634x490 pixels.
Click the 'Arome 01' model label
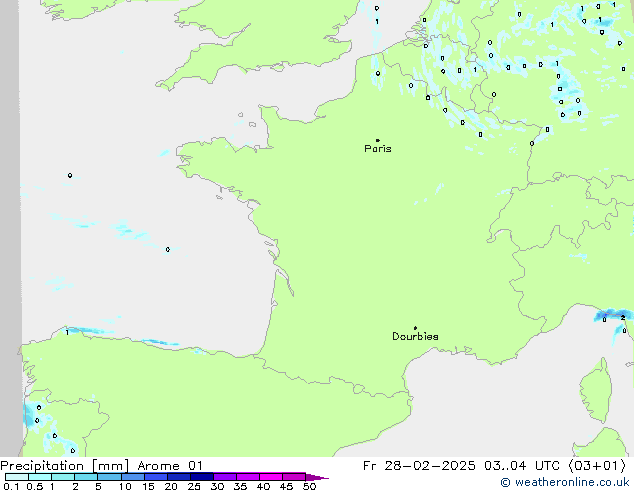tap(170, 466)
